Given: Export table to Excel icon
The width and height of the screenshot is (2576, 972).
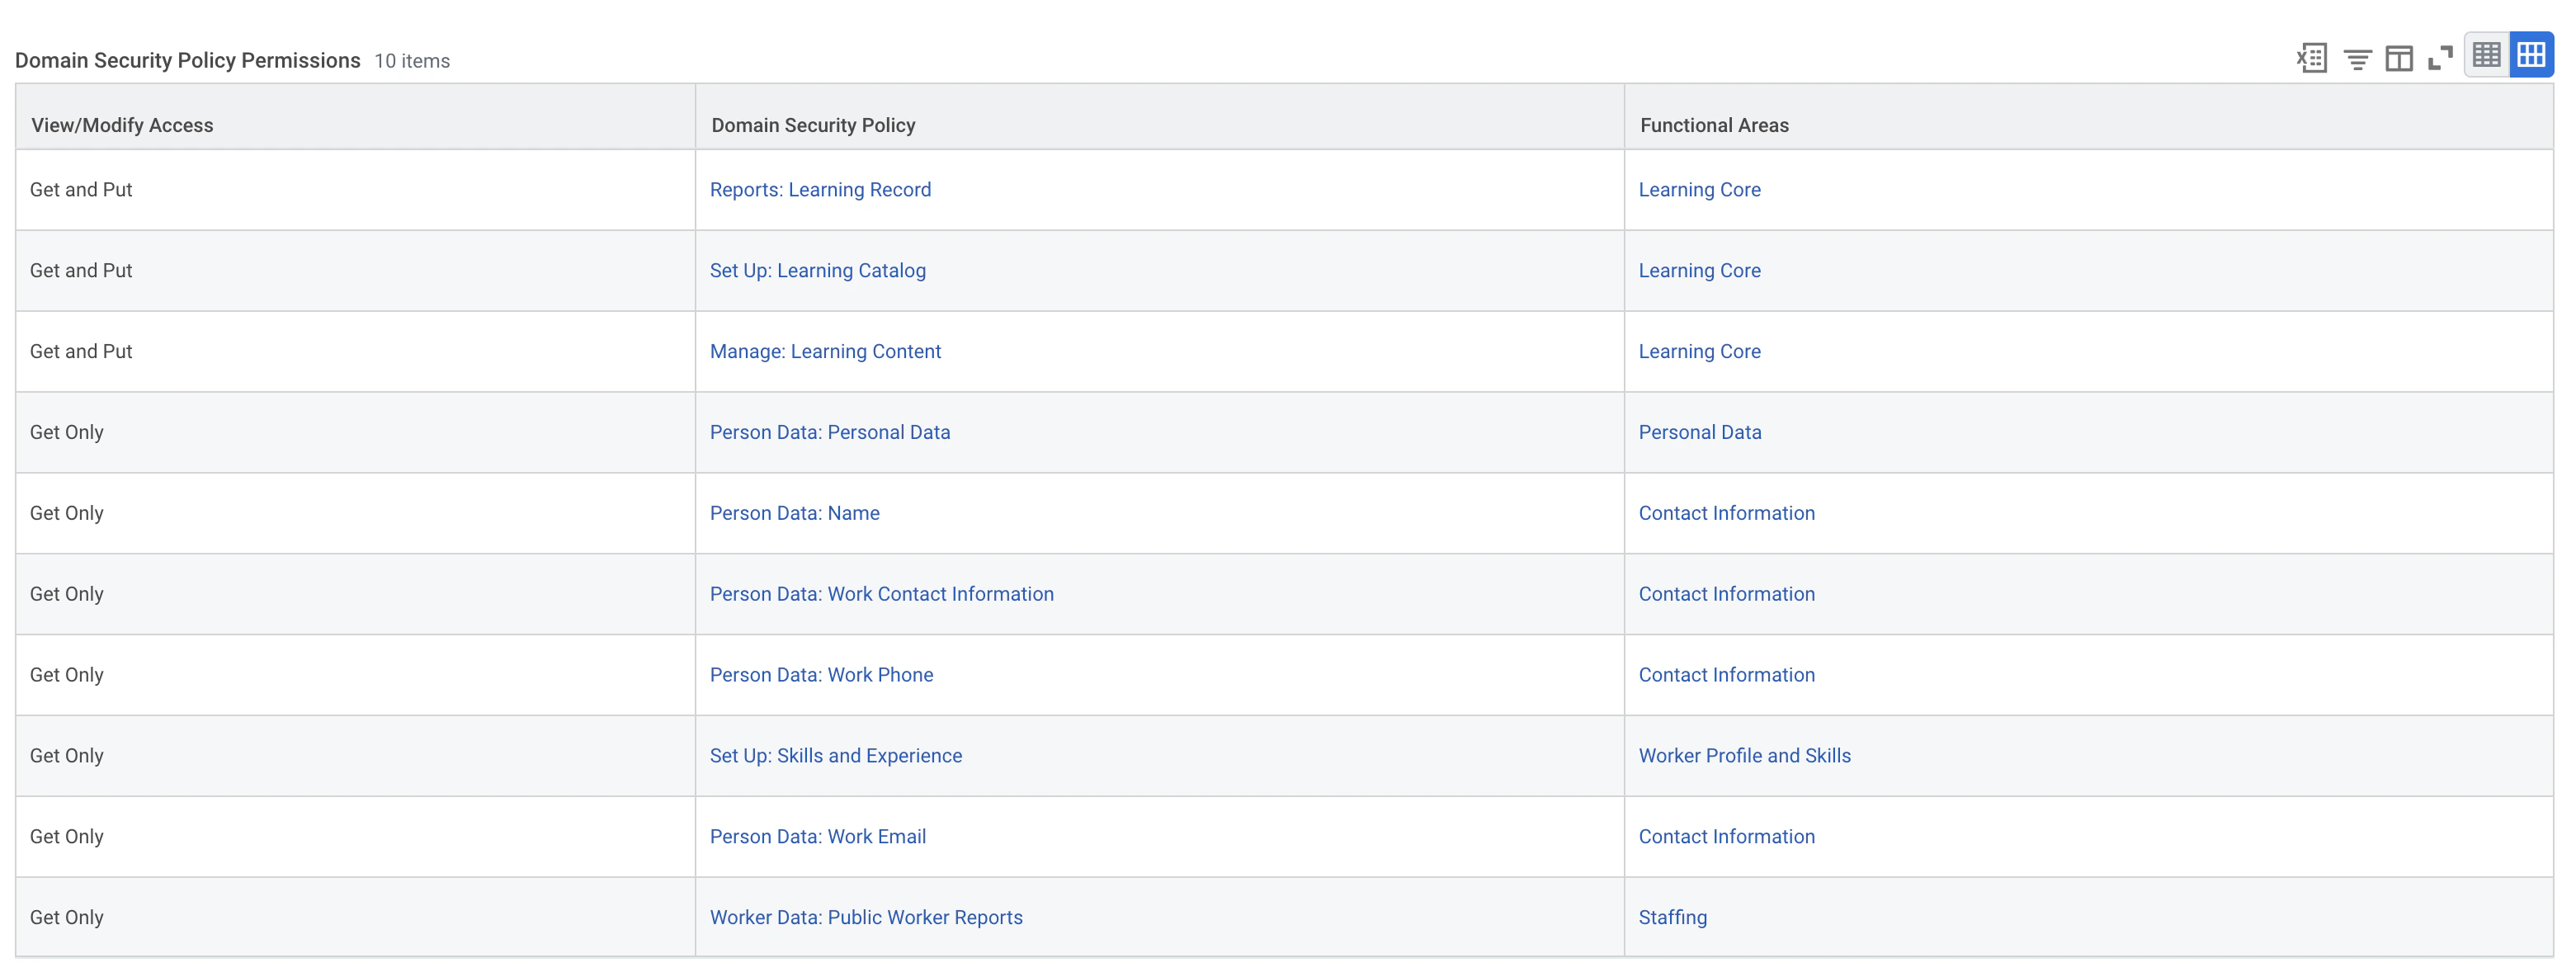Looking at the screenshot, I should pos(2312,58).
